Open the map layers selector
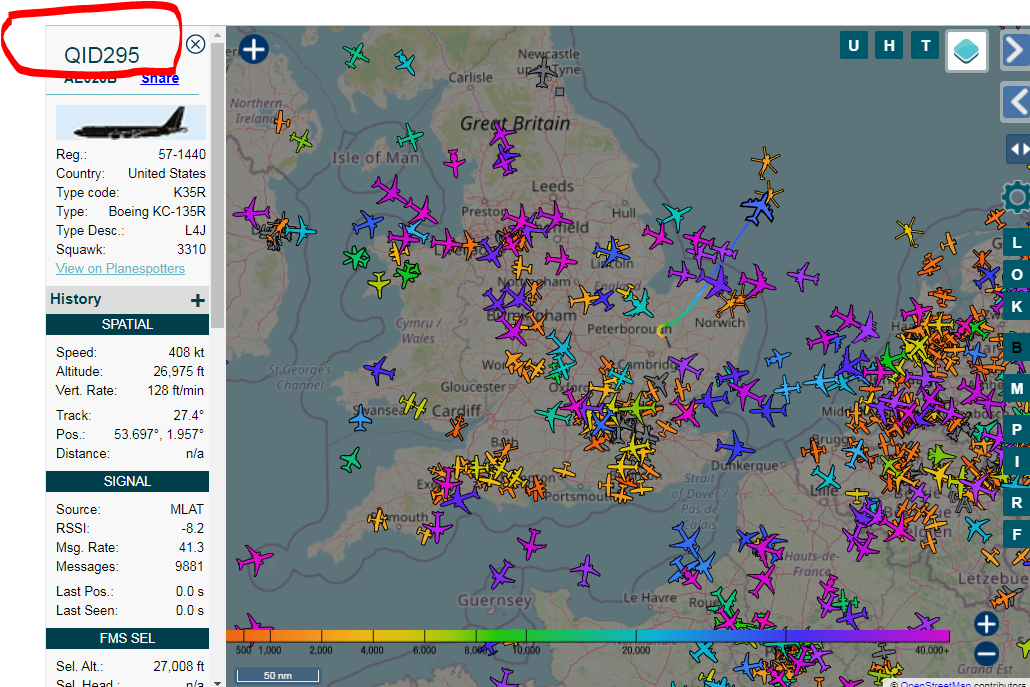The height and width of the screenshot is (687, 1030). point(966,51)
